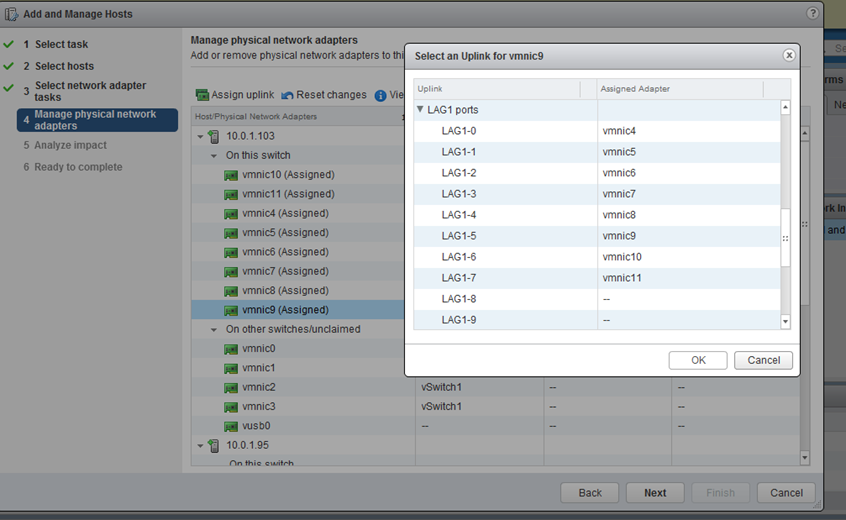846x520 pixels.
Task: Select the LAG1-4 uplink row
Action: pos(597,215)
